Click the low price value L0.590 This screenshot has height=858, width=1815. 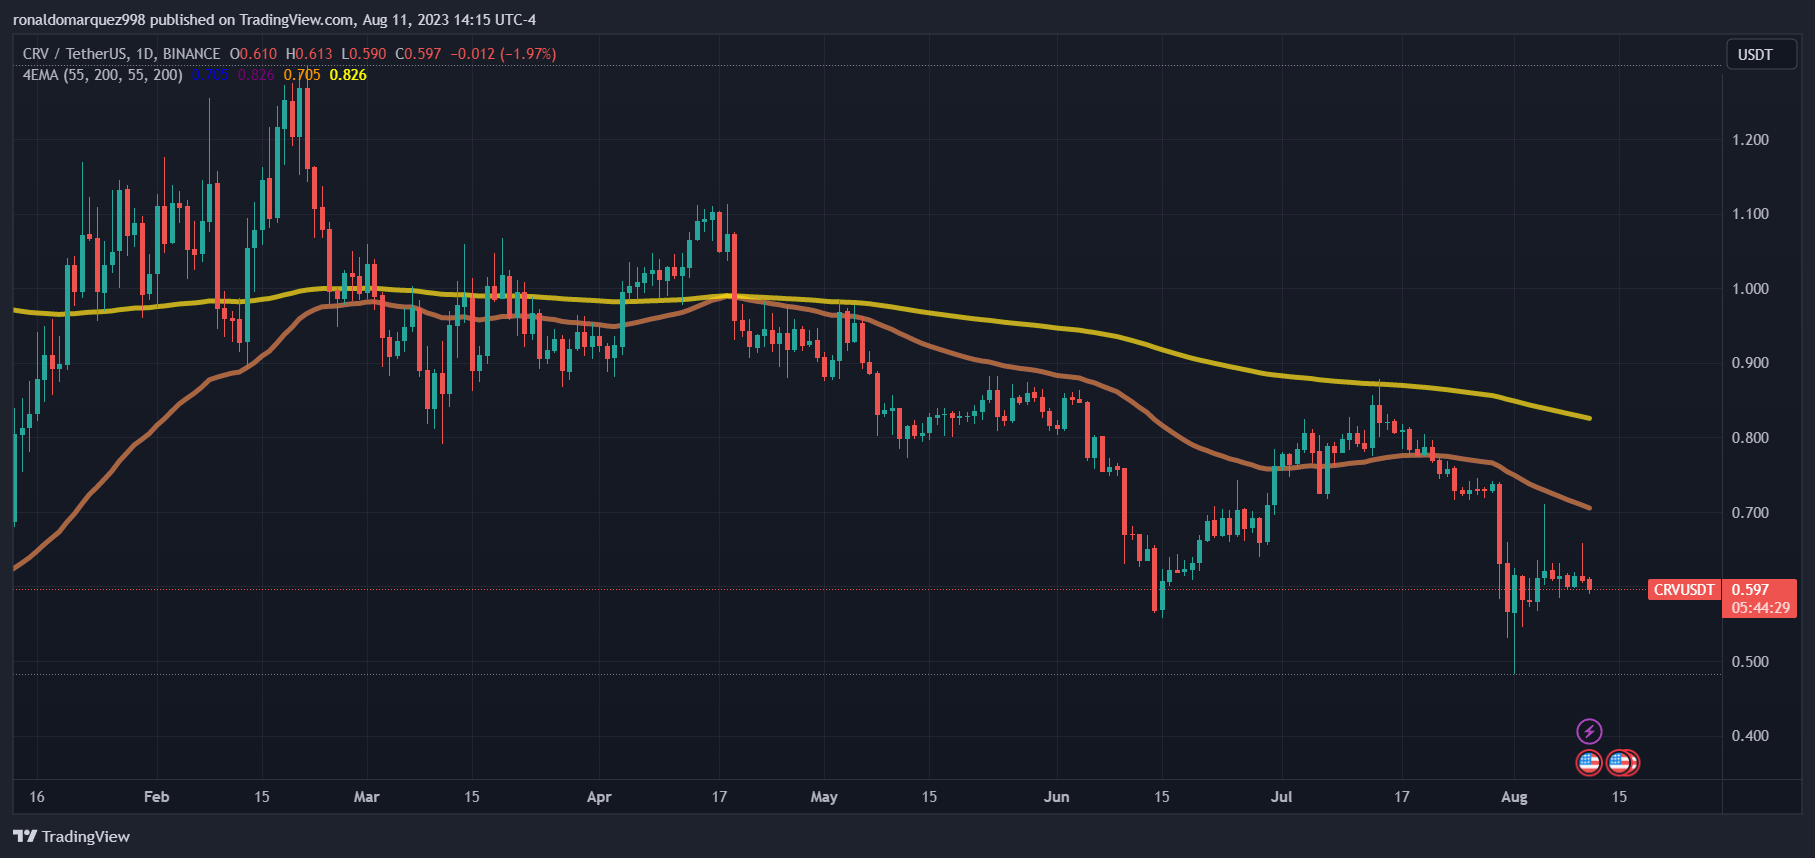tap(364, 54)
